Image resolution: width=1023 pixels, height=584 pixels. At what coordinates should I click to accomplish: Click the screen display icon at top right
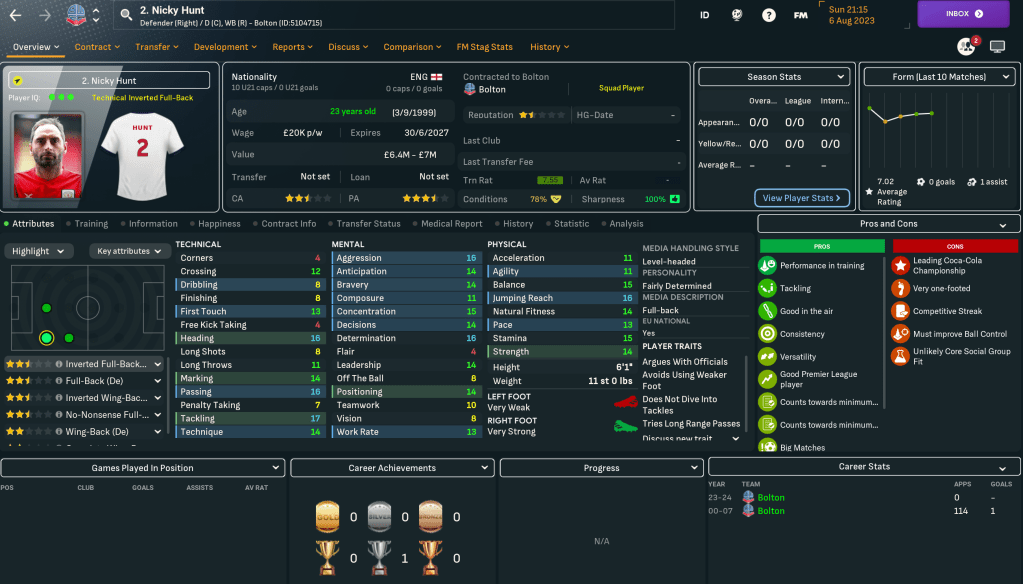(997, 47)
